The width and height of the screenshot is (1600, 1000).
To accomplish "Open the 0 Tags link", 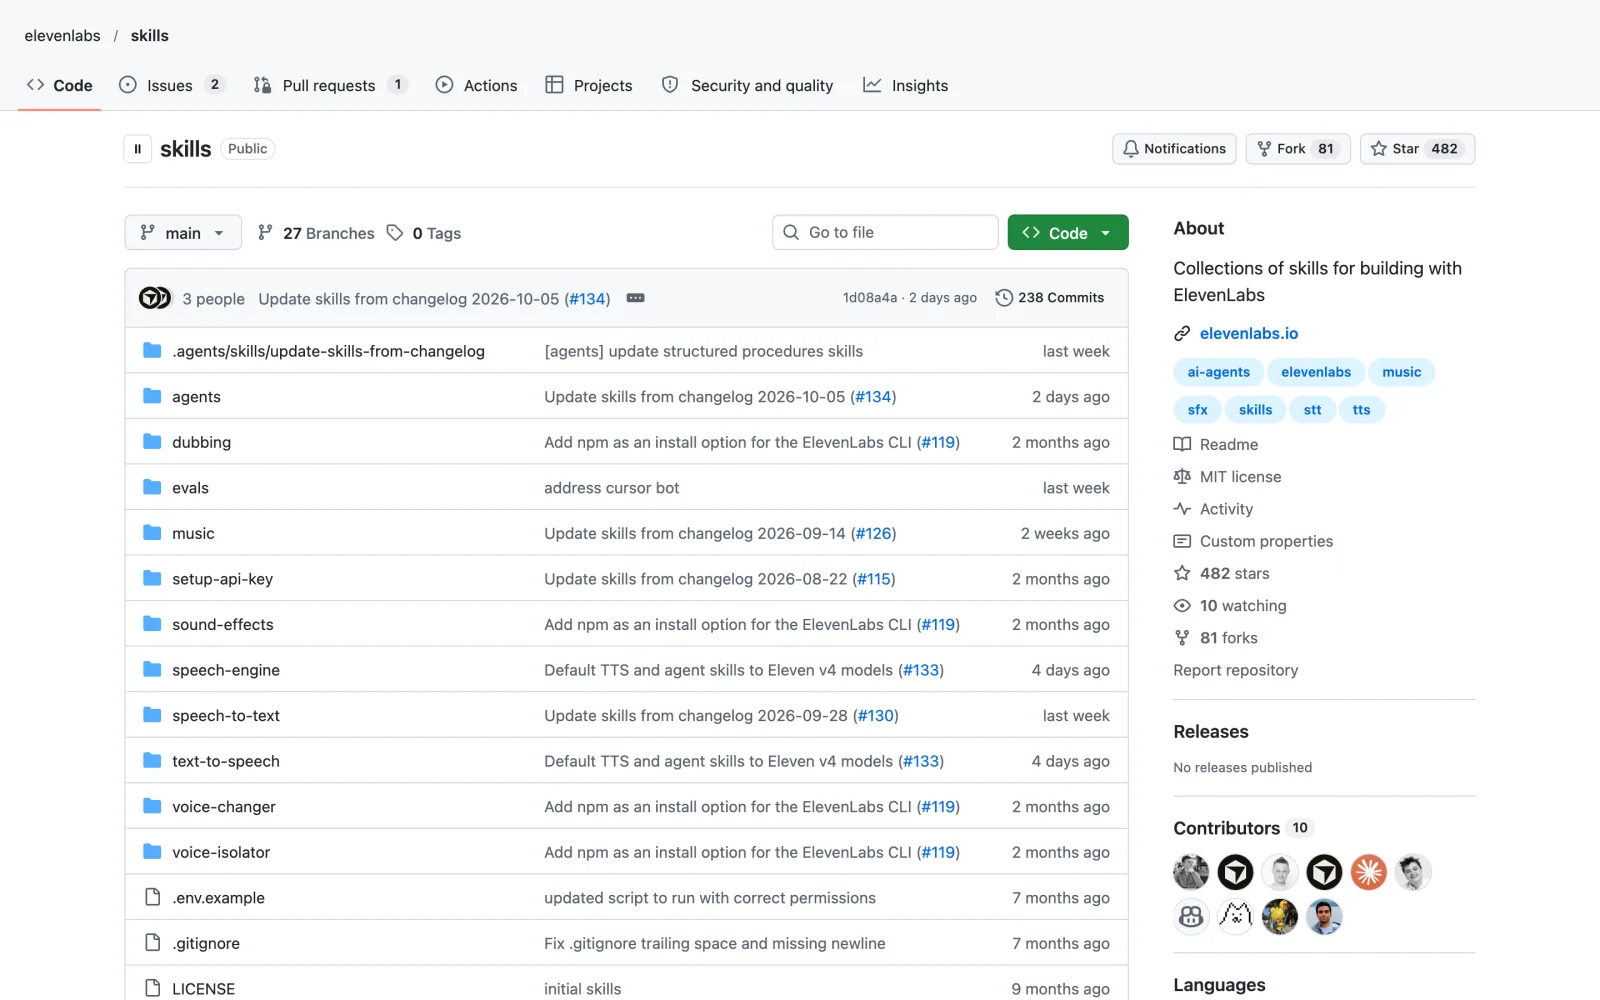I will 424,233.
